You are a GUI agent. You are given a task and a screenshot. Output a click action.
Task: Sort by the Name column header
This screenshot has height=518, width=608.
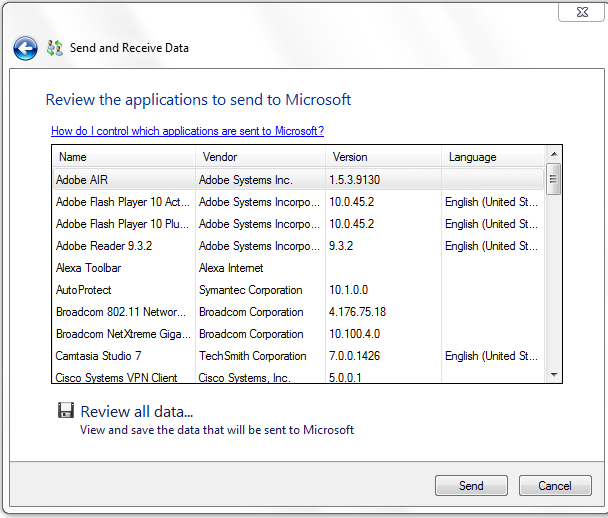tap(124, 157)
